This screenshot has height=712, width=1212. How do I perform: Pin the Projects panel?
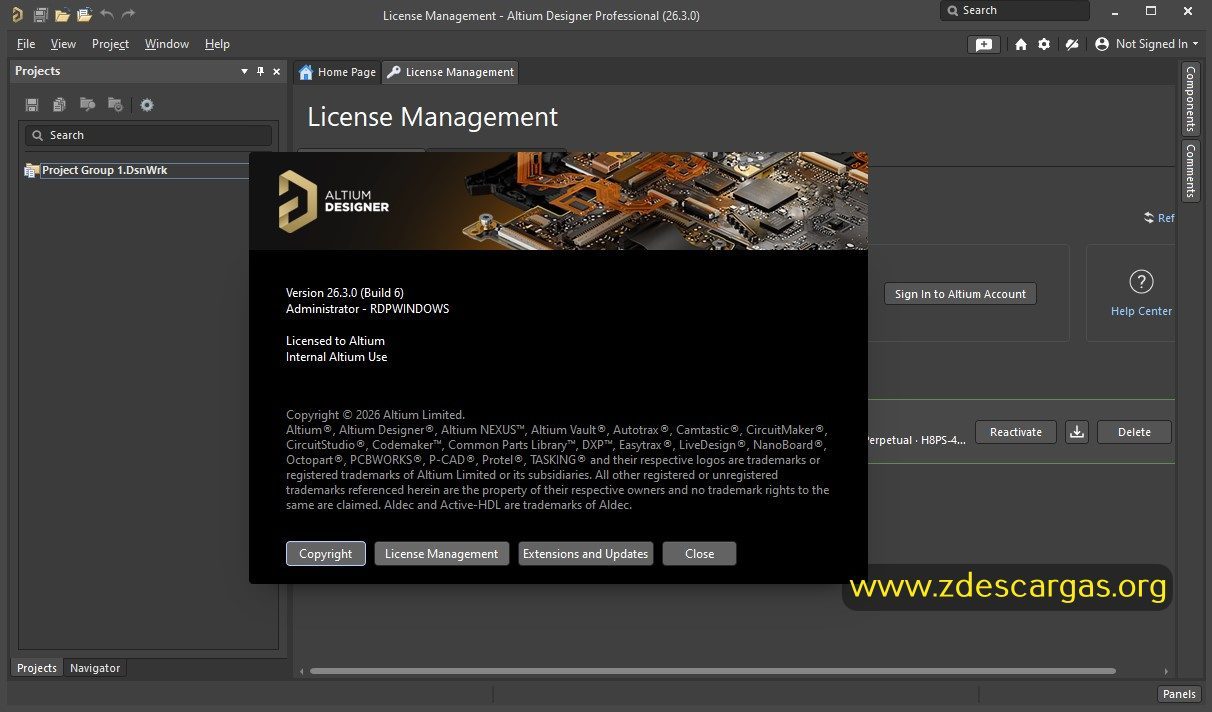[x=261, y=71]
